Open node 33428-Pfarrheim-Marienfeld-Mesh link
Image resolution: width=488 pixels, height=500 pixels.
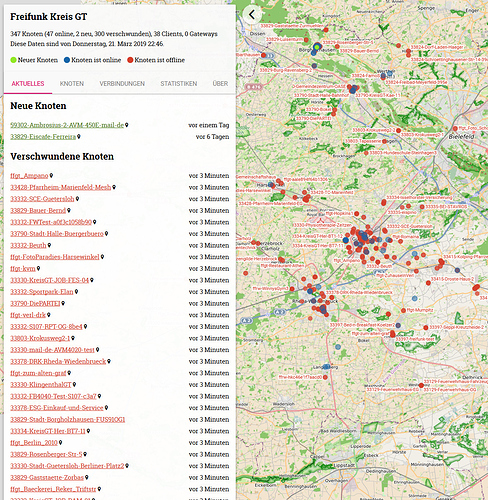pyautogui.click(x=61, y=187)
